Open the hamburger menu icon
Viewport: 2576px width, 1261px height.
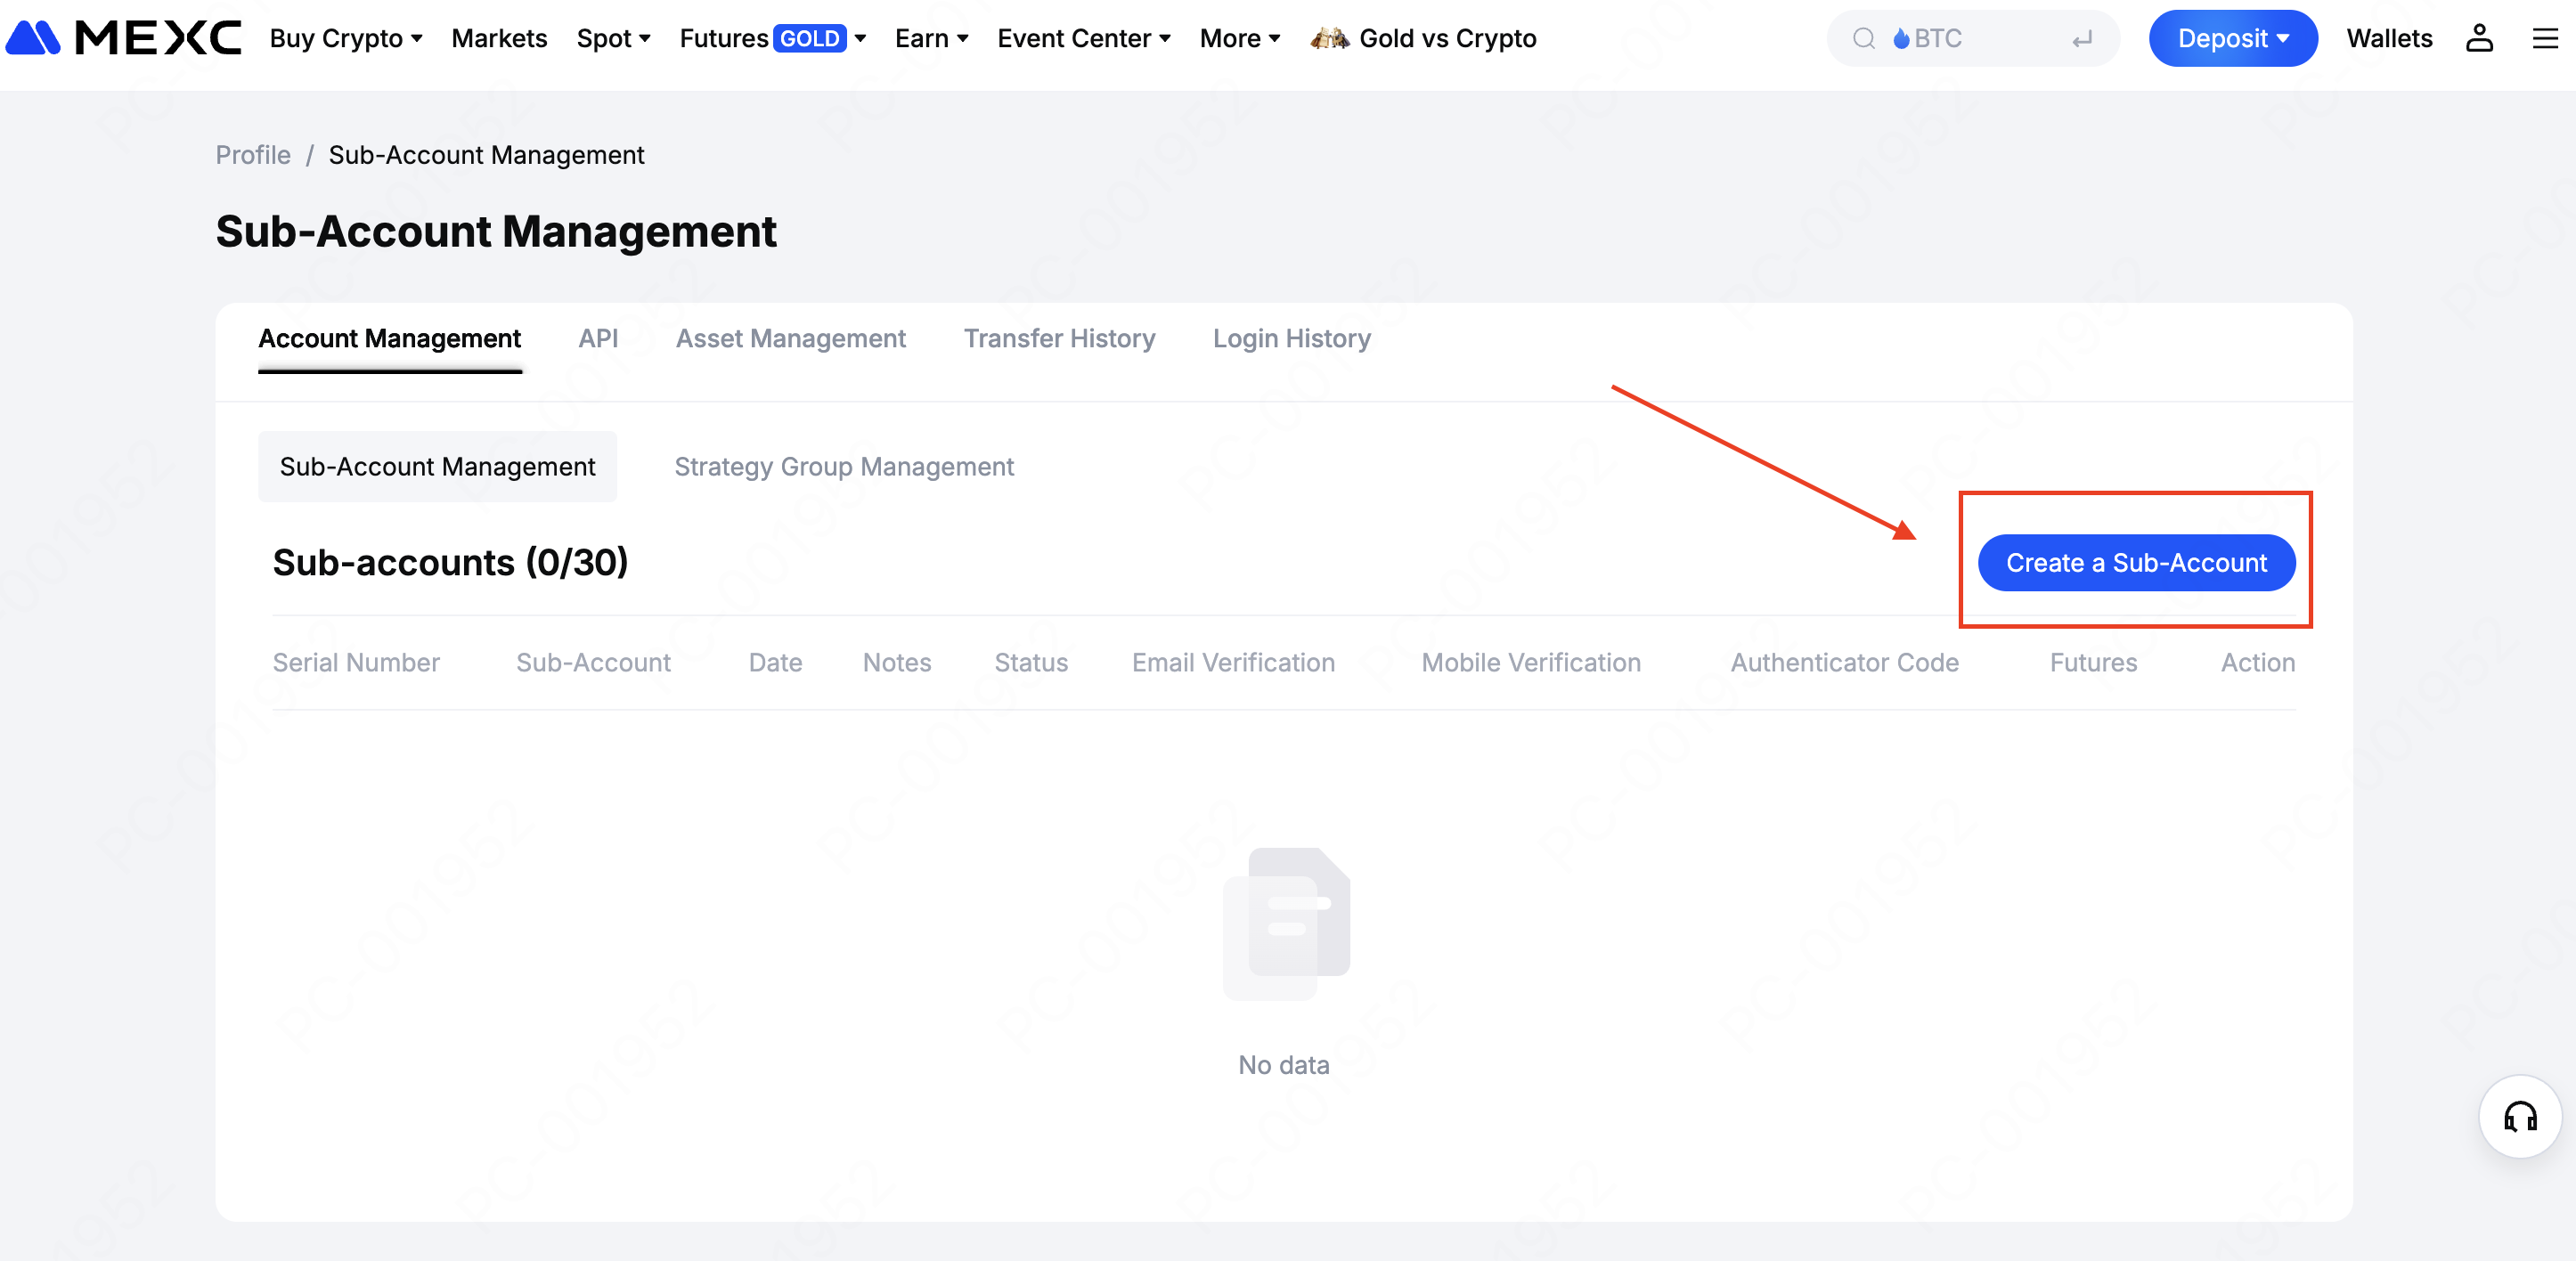tap(2544, 38)
